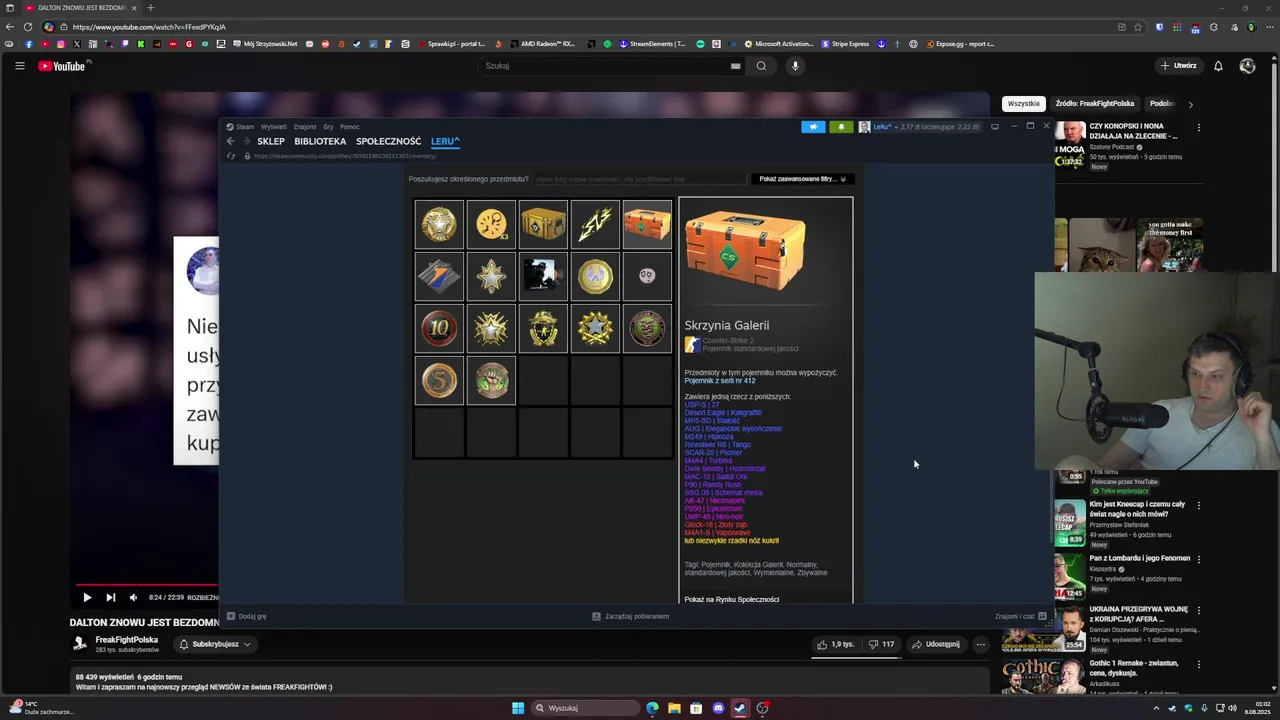The image size is (1280, 720).
Task: Open the Wyświetl menu in Steam
Action: (273, 127)
